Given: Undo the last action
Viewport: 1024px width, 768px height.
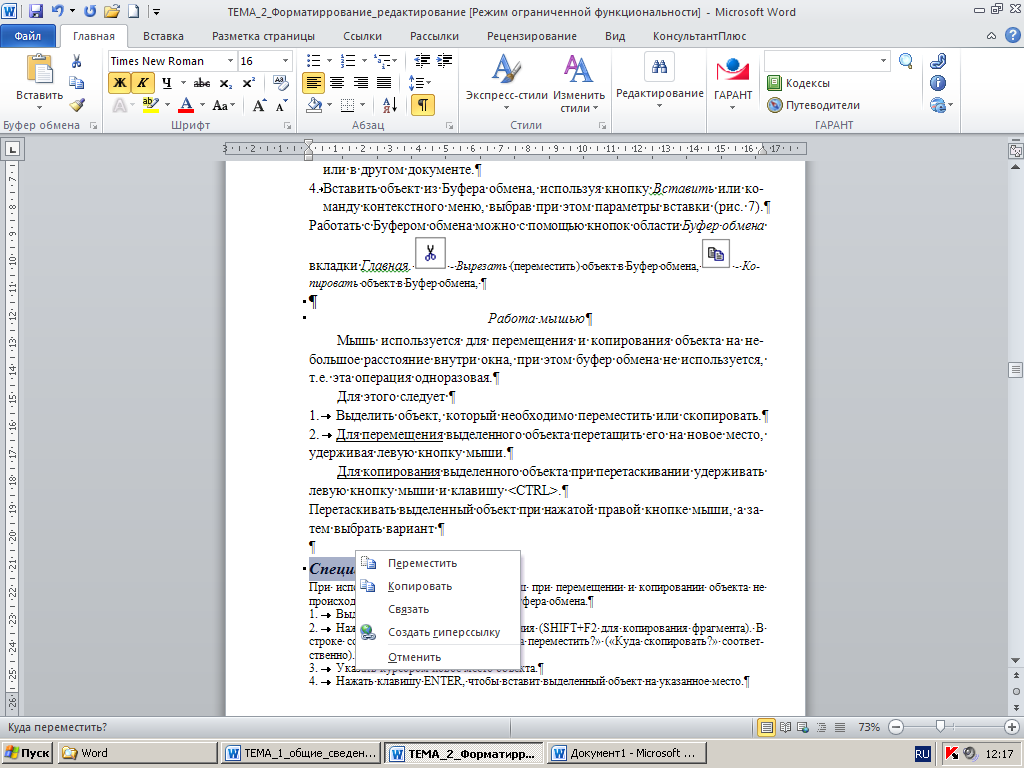Looking at the screenshot, I should click(x=57, y=11).
